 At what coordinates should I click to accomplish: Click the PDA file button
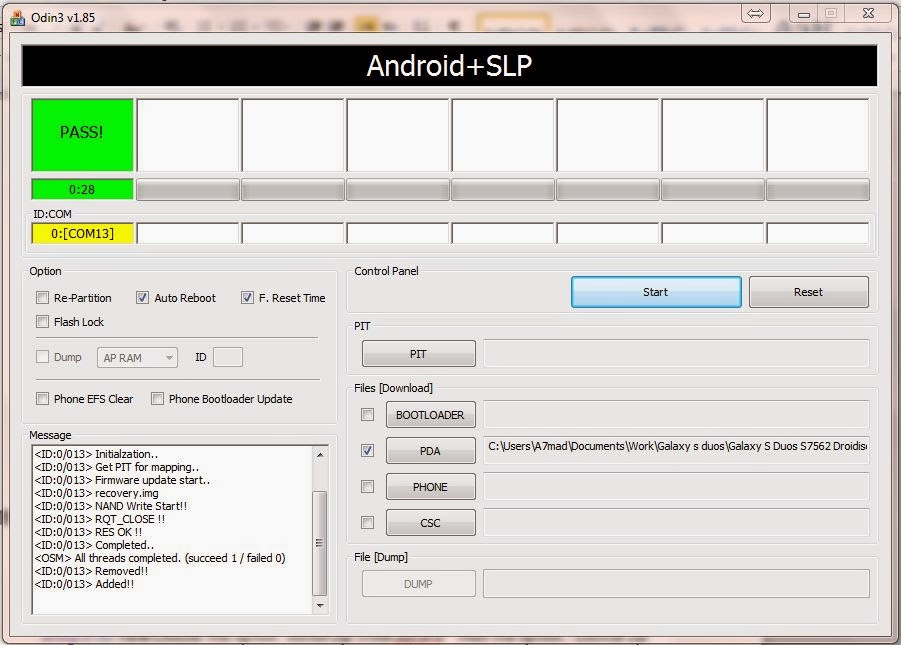pos(430,451)
